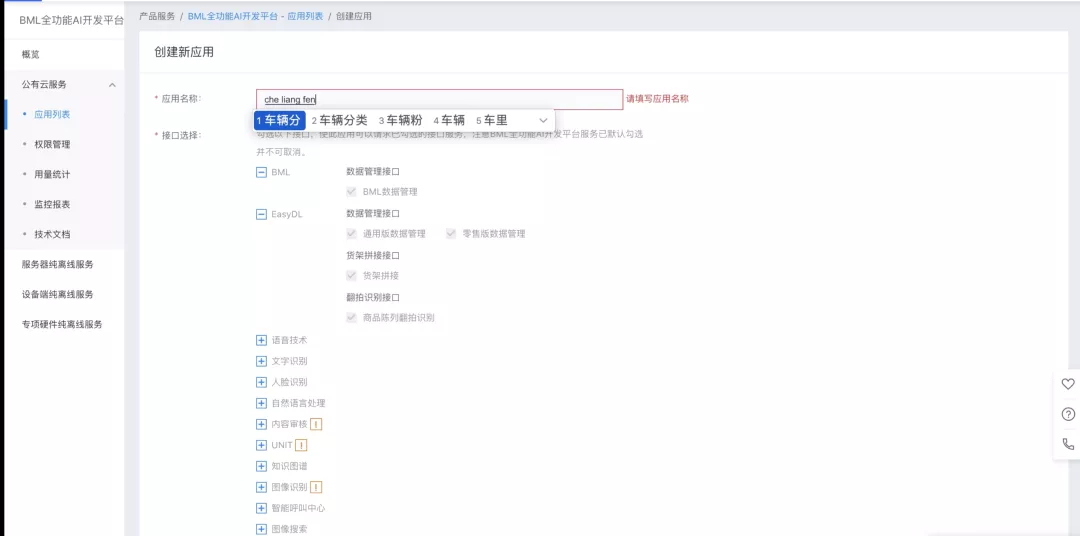Expand the 智能呼叫中心 group
This screenshot has height=536, width=1080.
coord(261,508)
